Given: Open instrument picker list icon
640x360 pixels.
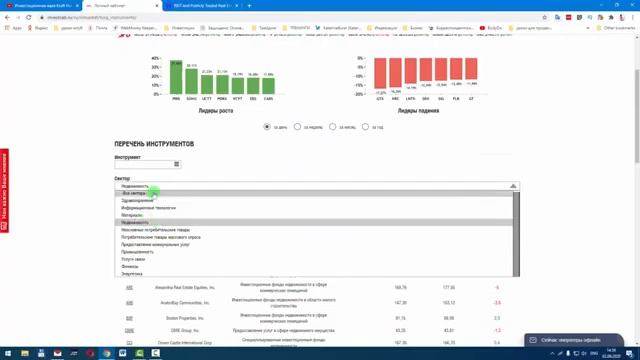Looking at the screenshot, I should (x=176, y=164).
